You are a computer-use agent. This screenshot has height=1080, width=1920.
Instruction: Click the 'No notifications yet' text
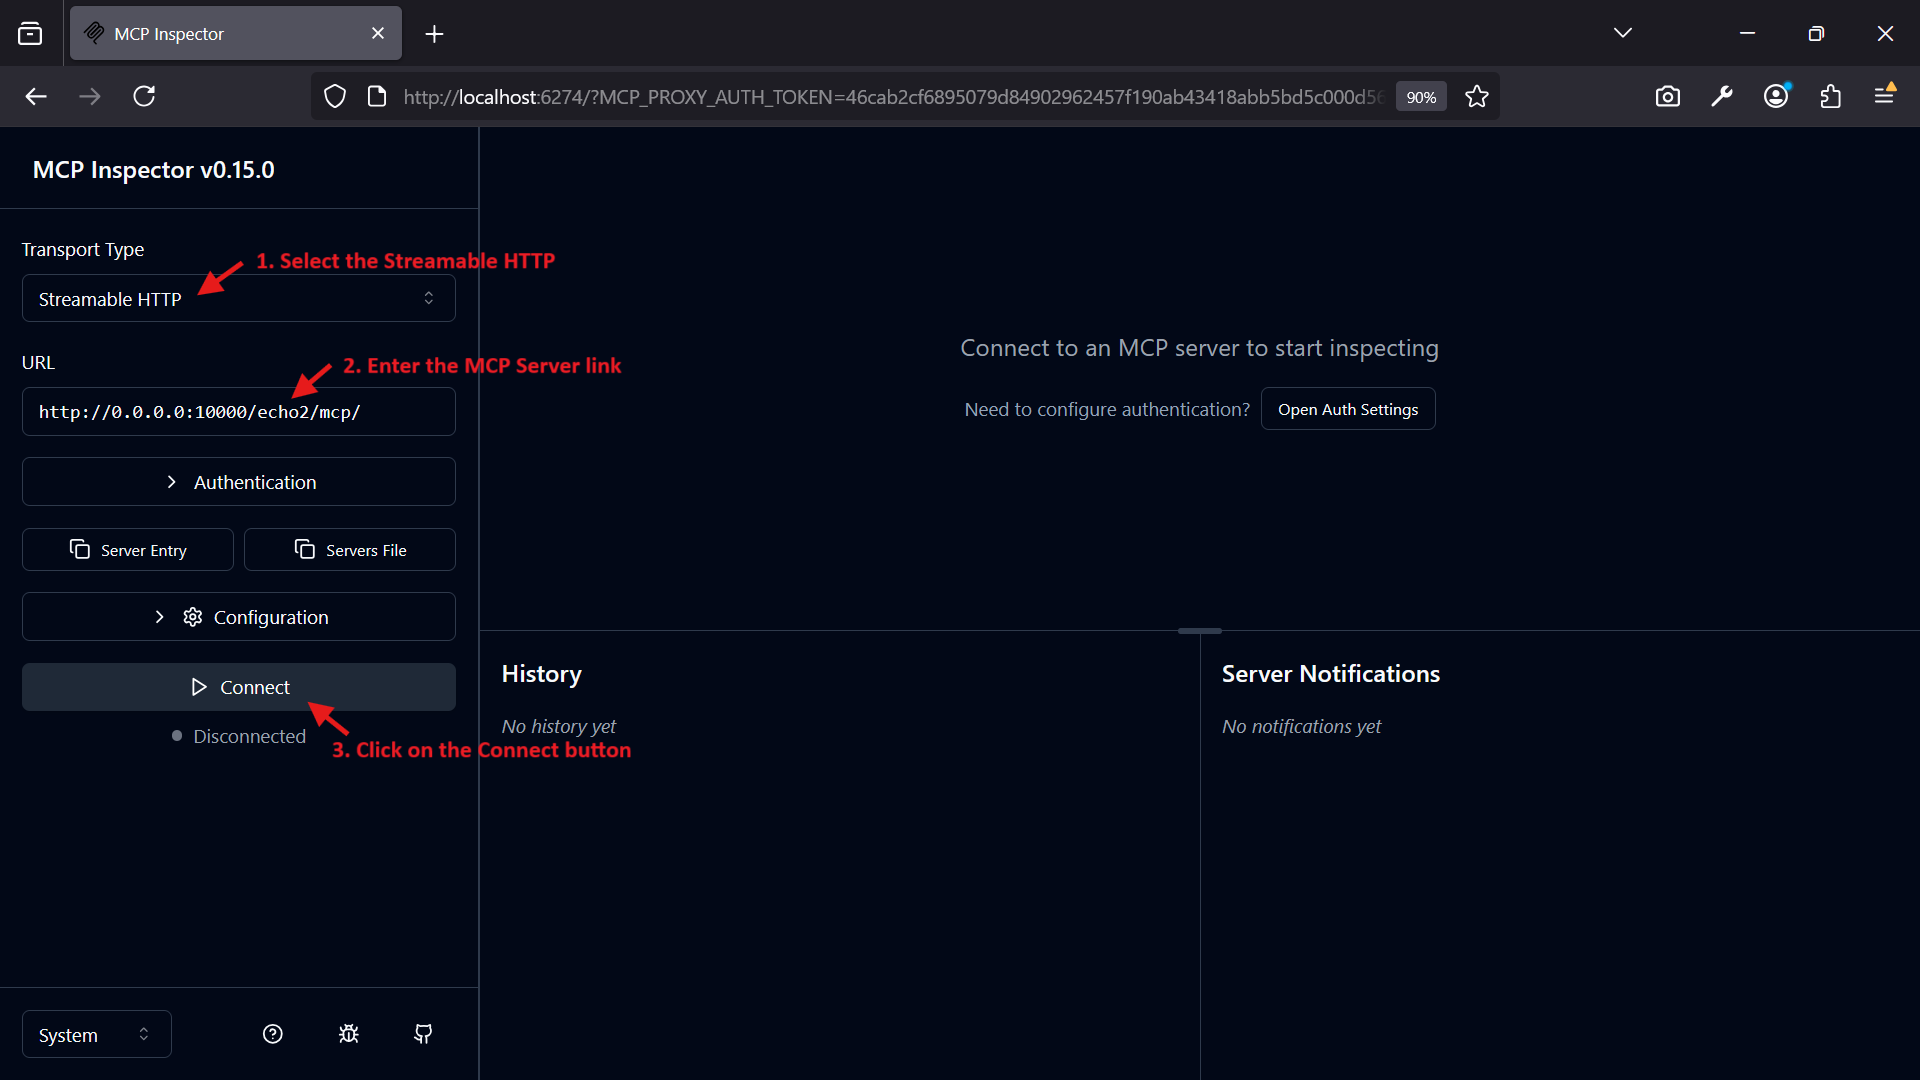(x=1301, y=726)
